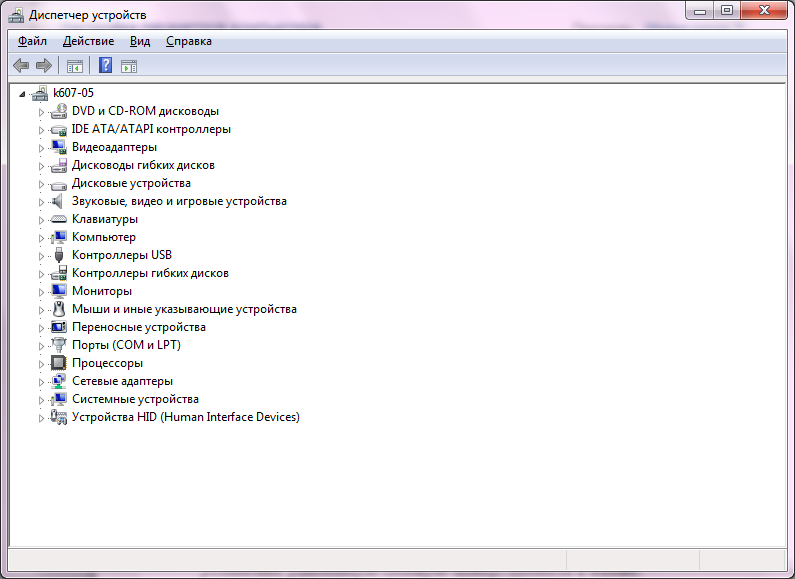Image resolution: width=795 pixels, height=579 pixels.
Task: Select Дисковые устройства label
Action: point(131,183)
